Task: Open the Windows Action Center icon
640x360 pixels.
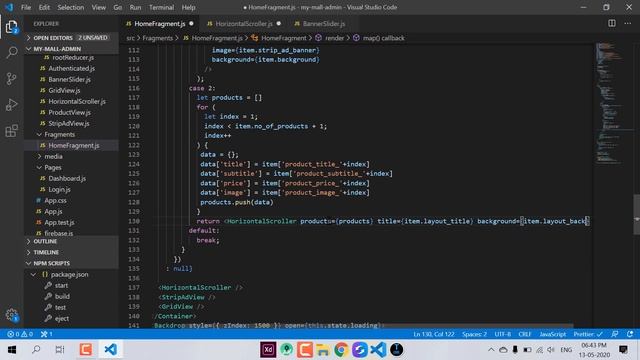Action: pos(623,349)
